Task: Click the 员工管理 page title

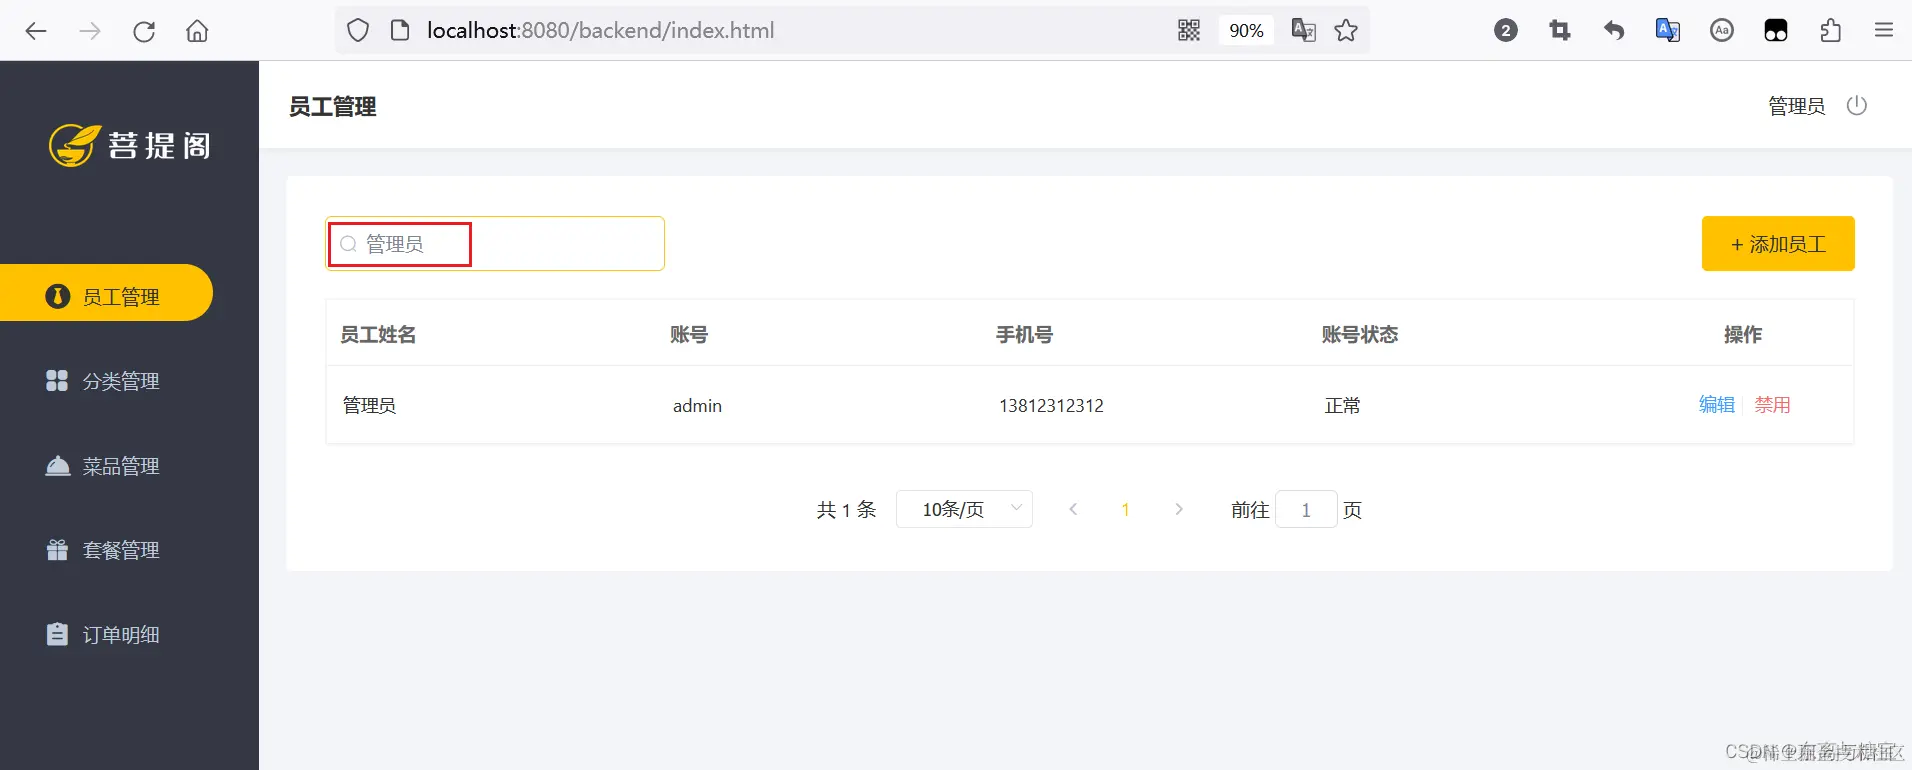Action: click(x=333, y=107)
